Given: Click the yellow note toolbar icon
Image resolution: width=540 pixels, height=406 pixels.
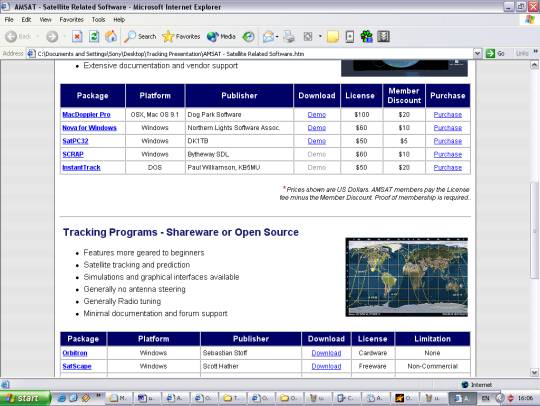Looking at the screenshot, I should coord(332,37).
